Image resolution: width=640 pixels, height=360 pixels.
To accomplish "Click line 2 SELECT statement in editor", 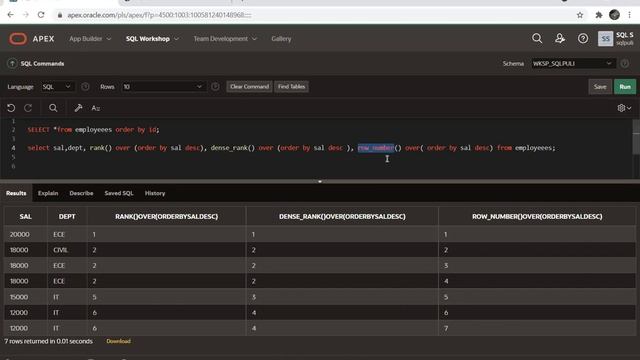I will point(93,130).
